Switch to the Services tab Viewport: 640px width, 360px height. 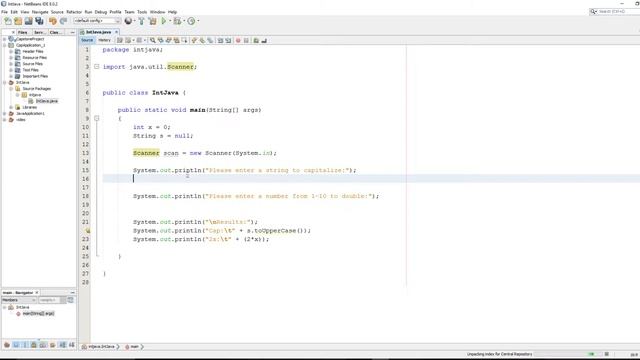coord(40,32)
